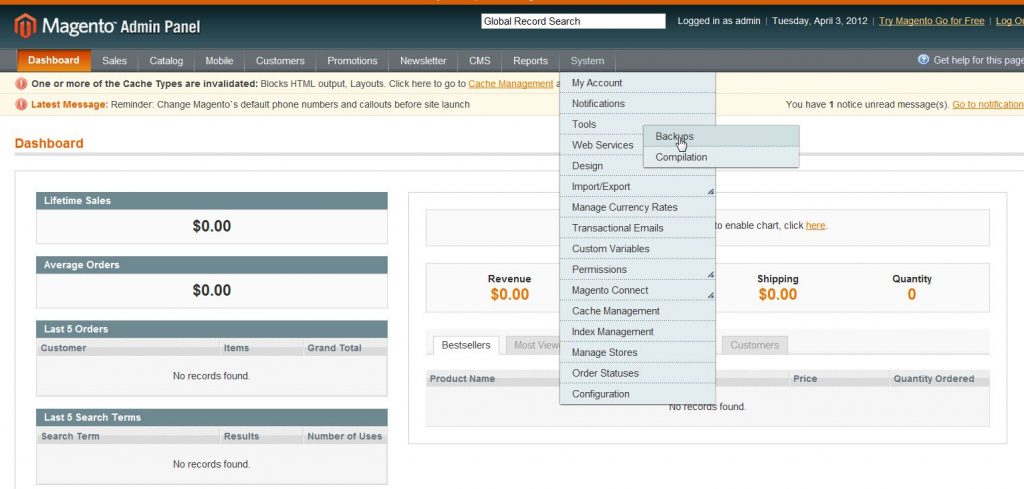Image resolution: width=1024 pixels, height=489 pixels.
Task: Click the Cache Management link in warning bar
Action: pos(510,84)
